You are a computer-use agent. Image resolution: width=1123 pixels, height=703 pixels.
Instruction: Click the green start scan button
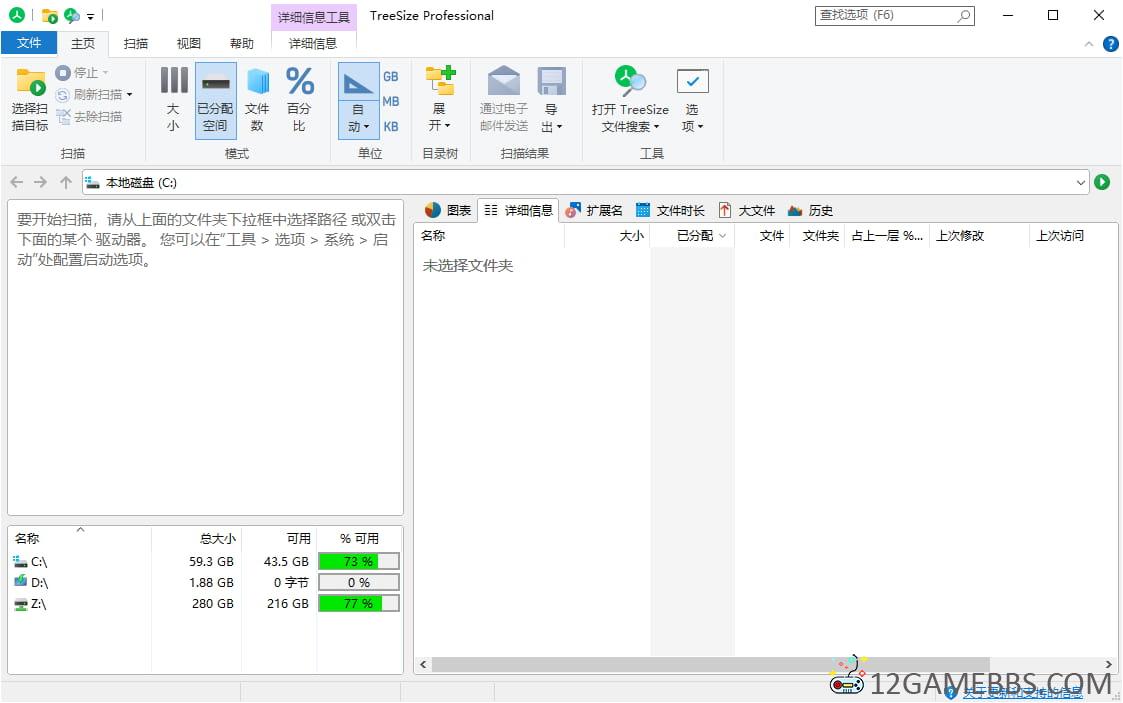pos(1102,183)
